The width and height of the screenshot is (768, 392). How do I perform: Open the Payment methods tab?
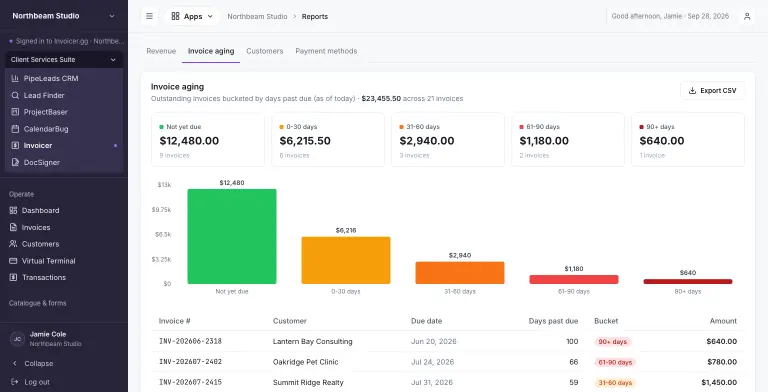[x=326, y=51]
